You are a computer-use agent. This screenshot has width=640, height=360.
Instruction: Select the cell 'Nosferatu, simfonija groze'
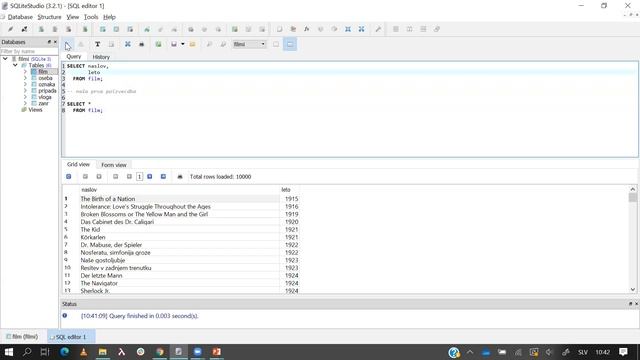point(180,252)
